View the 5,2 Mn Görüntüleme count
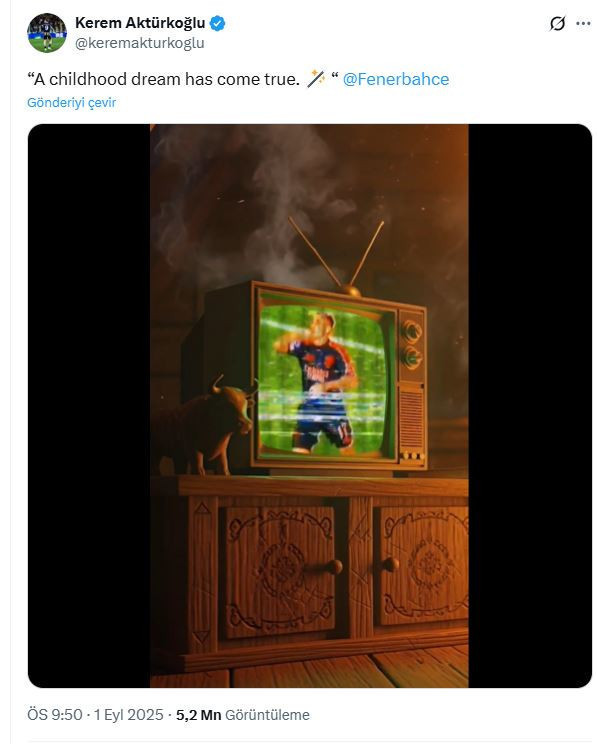Image resolution: width=597 pixels, height=744 pixels. coord(243,715)
